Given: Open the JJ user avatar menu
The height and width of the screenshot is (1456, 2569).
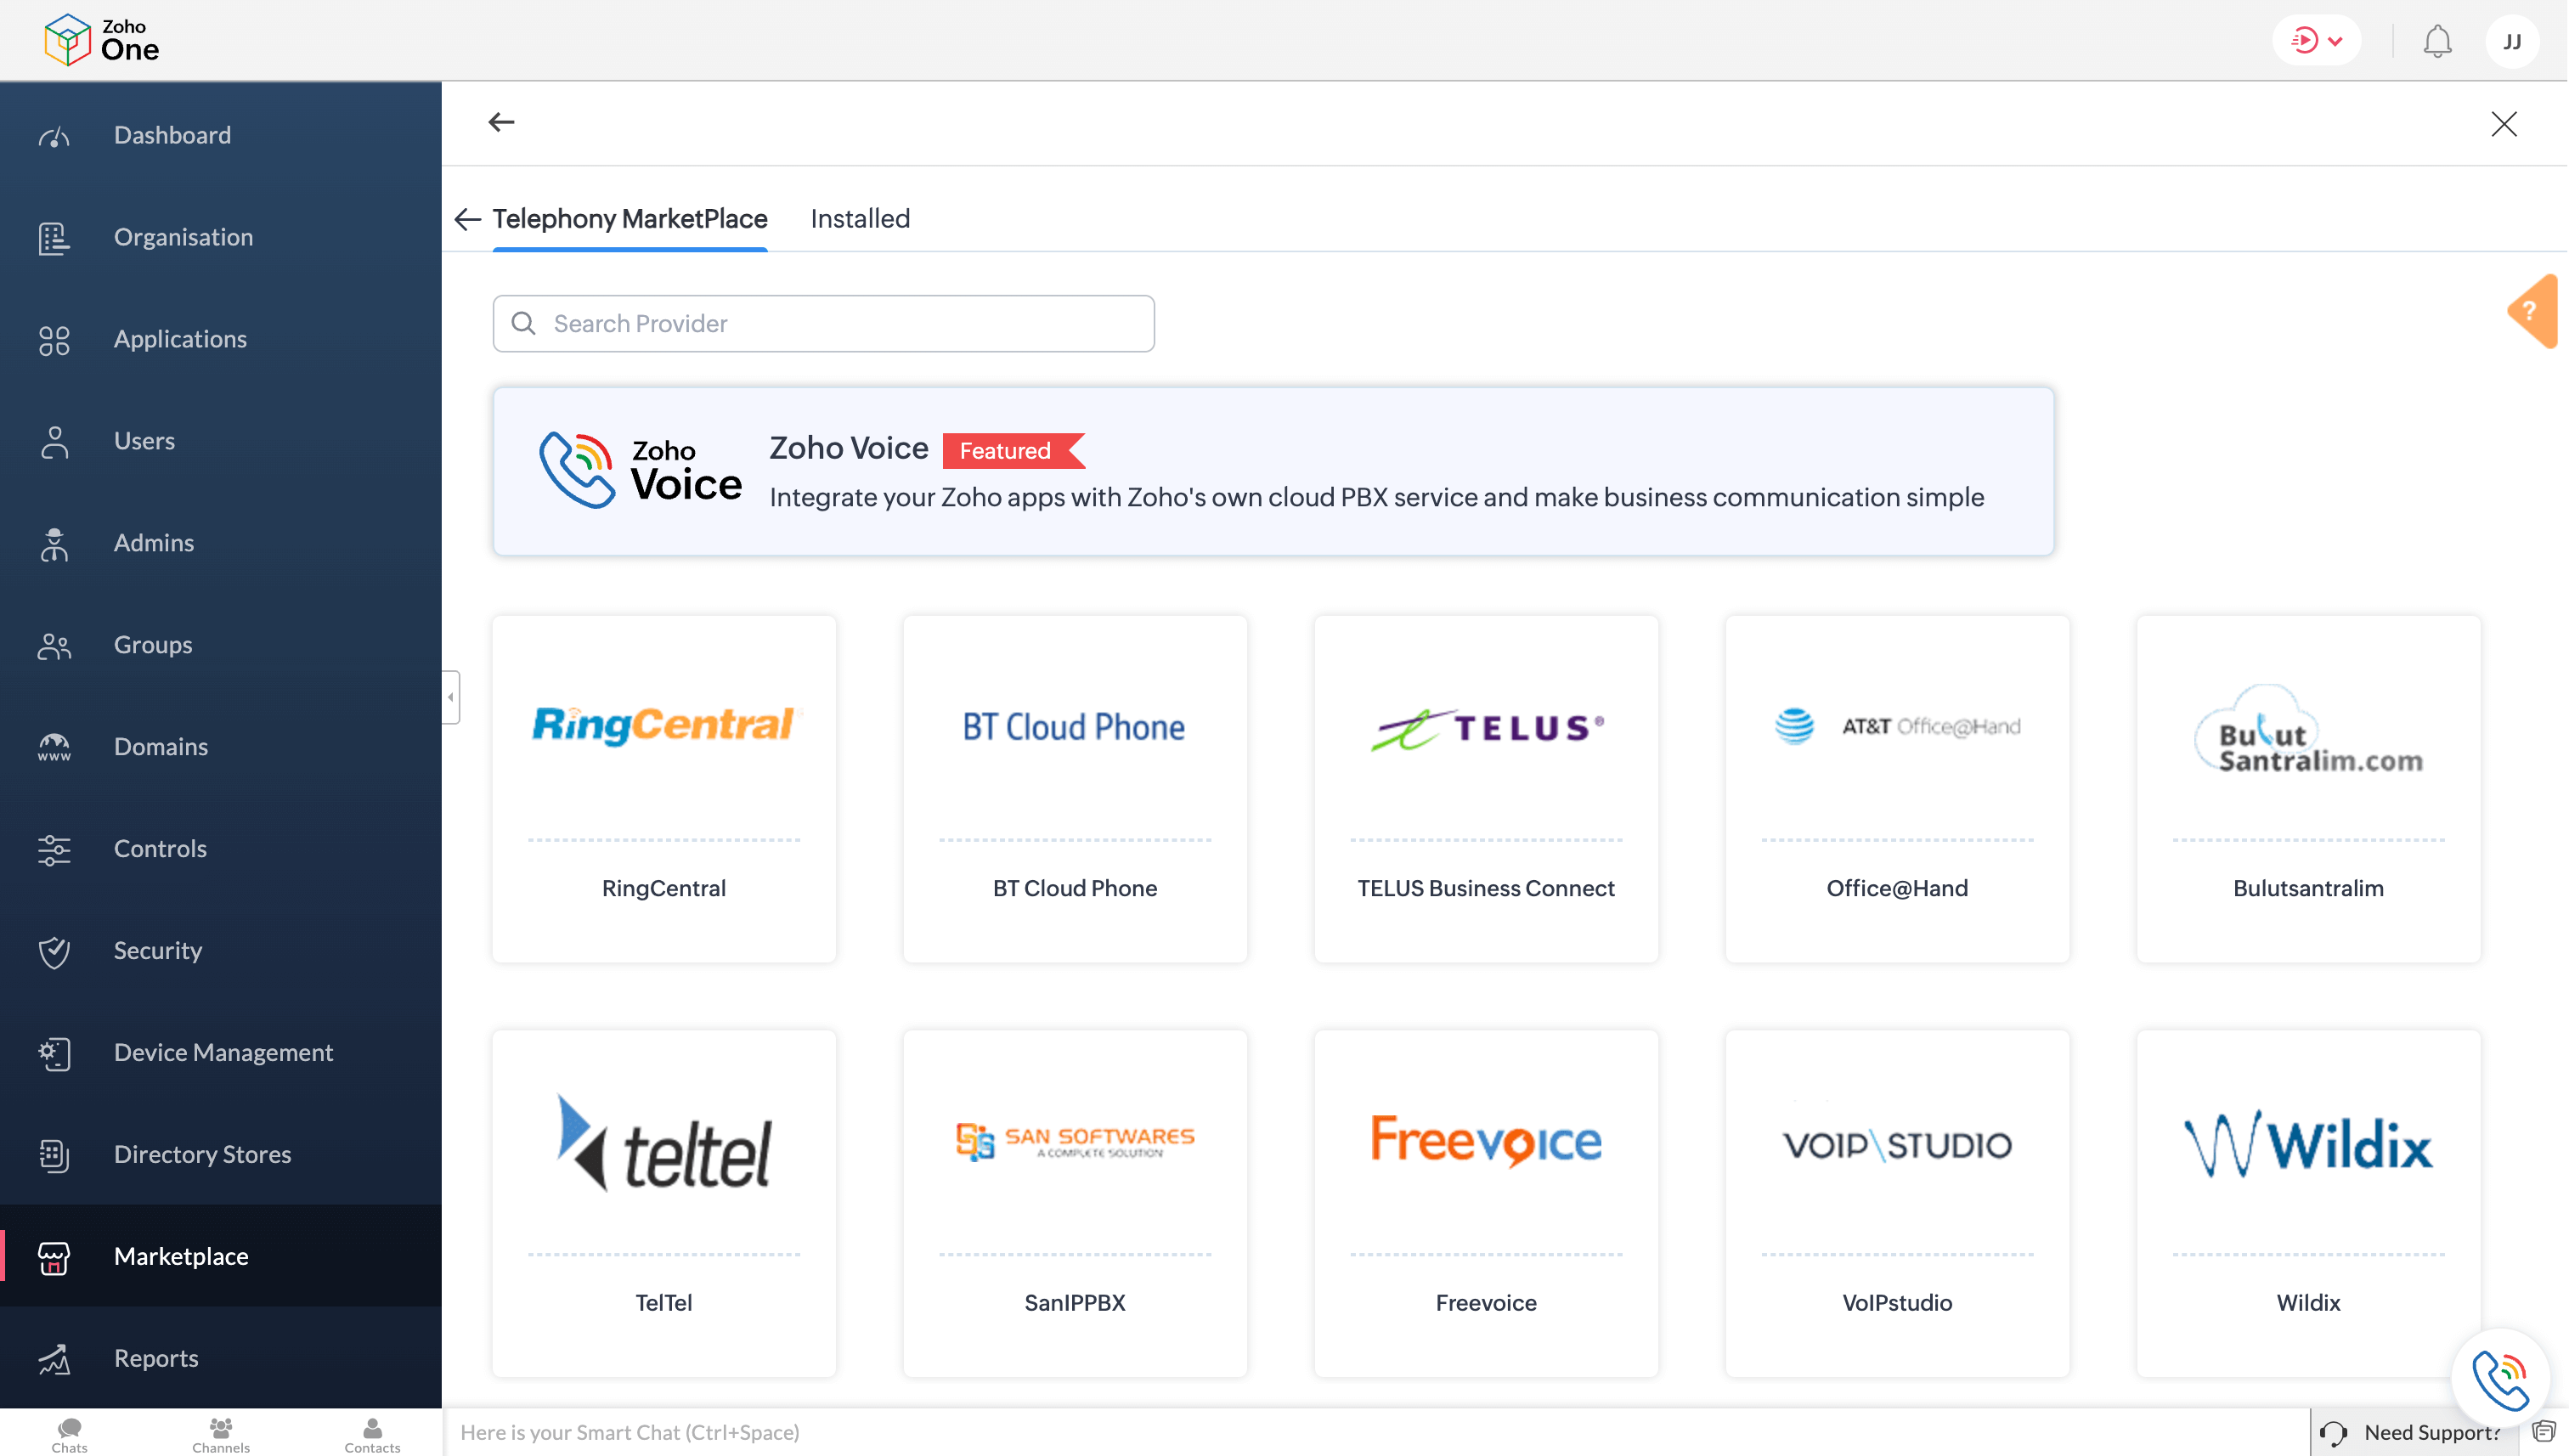Looking at the screenshot, I should coord(2511,41).
